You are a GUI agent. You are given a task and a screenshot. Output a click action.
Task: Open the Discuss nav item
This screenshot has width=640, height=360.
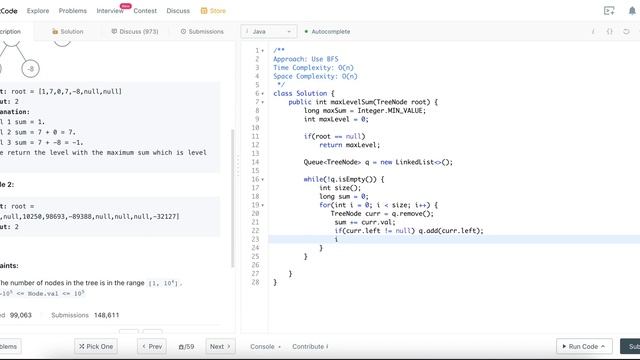click(x=178, y=11)
